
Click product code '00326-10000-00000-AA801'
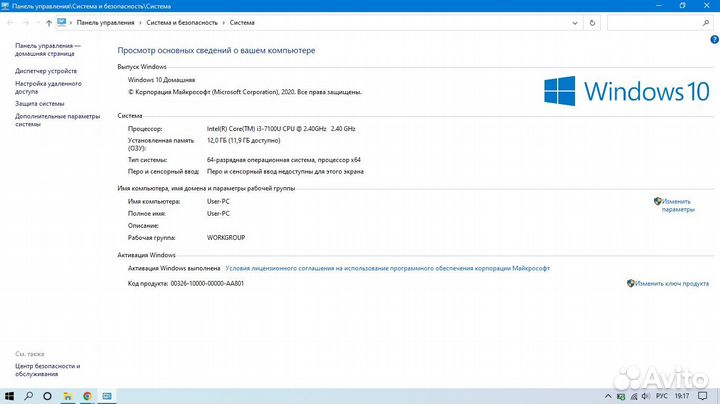point(207,284)
